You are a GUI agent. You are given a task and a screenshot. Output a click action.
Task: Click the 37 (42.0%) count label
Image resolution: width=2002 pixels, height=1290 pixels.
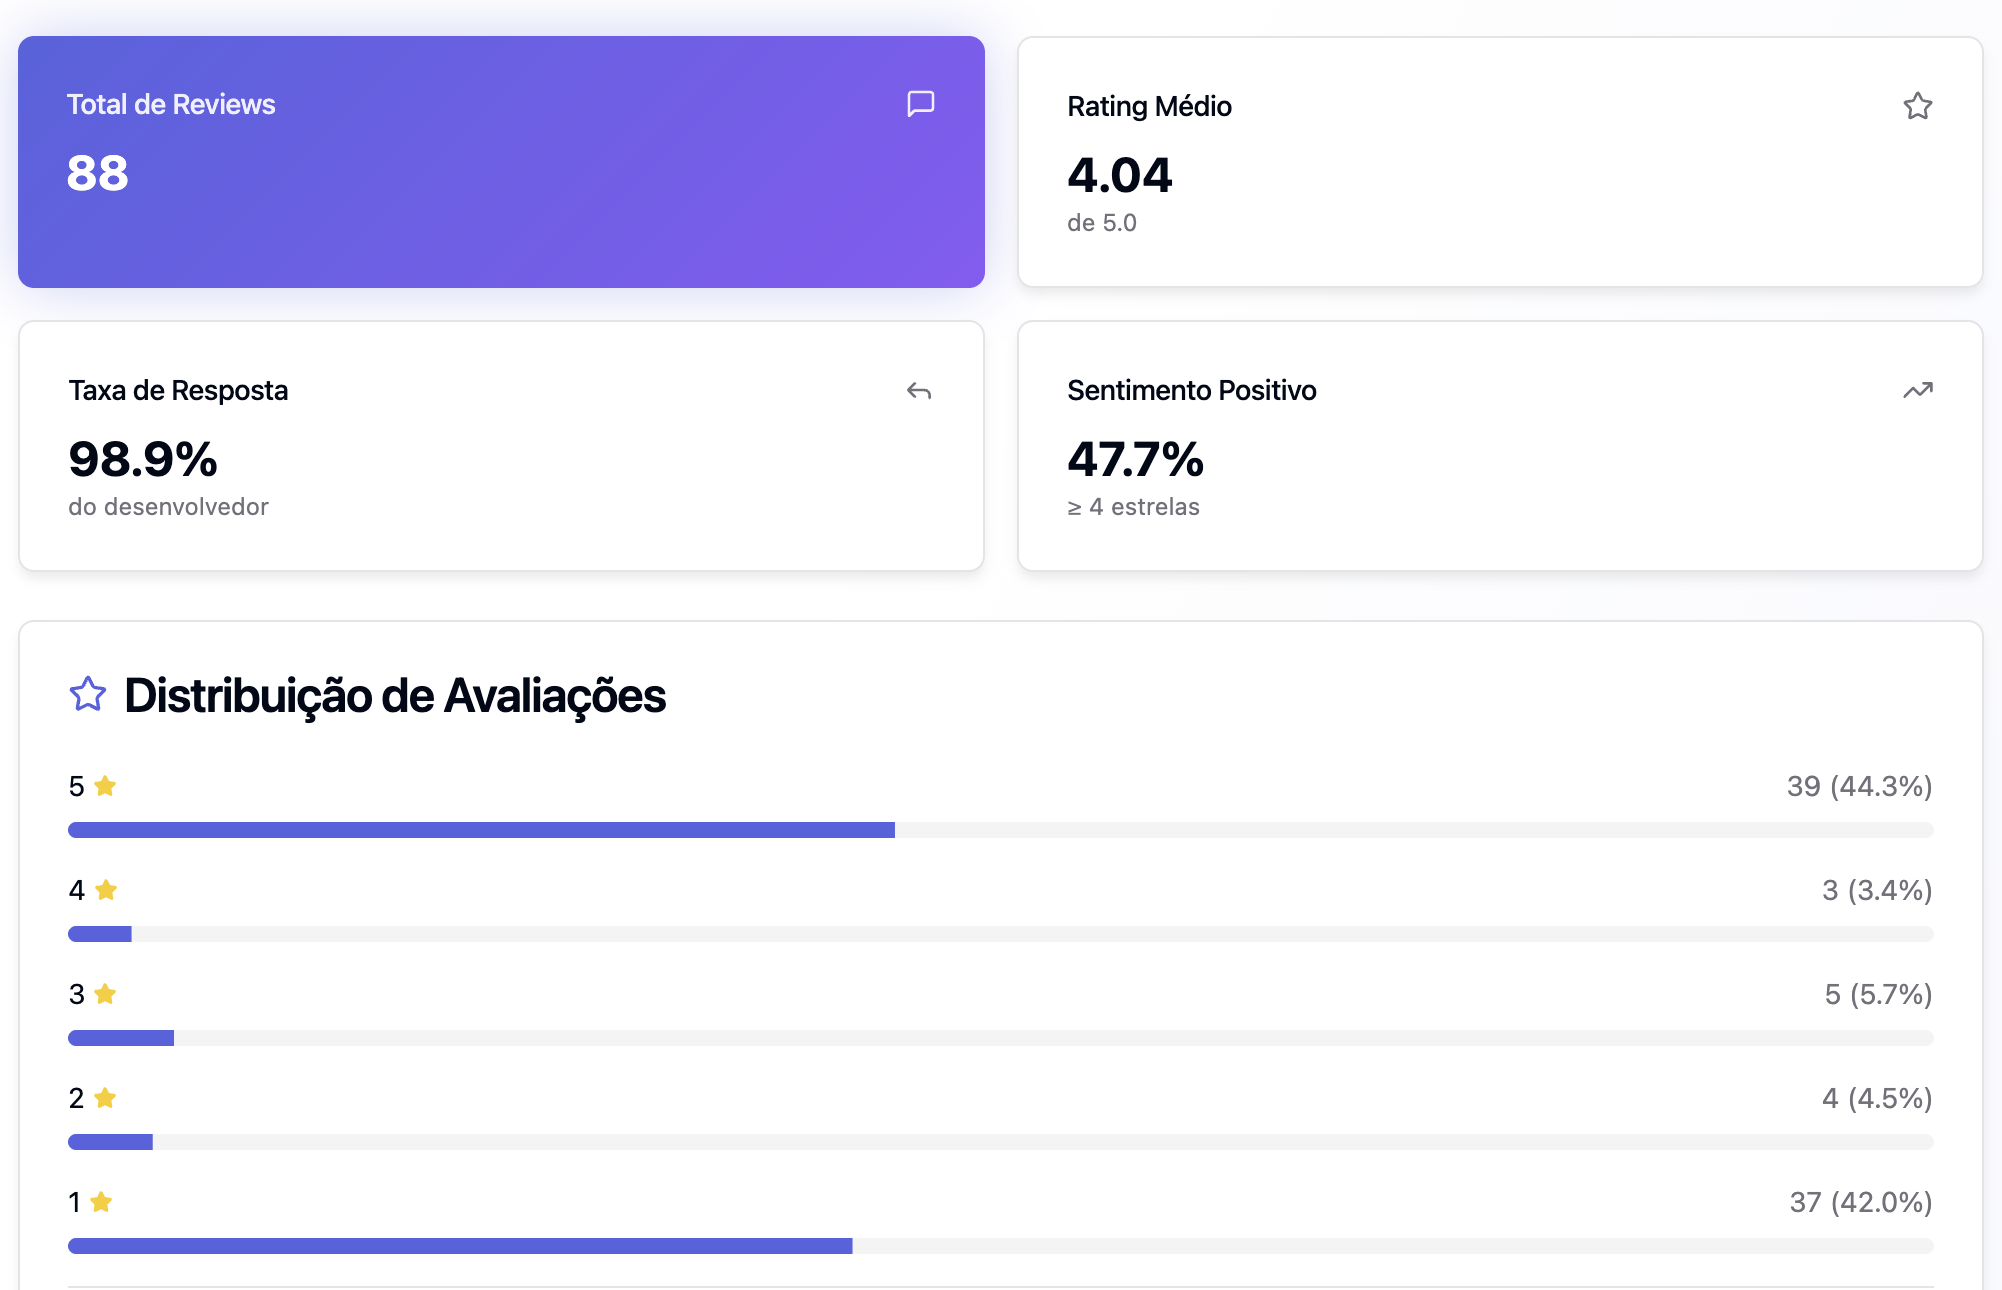1860,1202
